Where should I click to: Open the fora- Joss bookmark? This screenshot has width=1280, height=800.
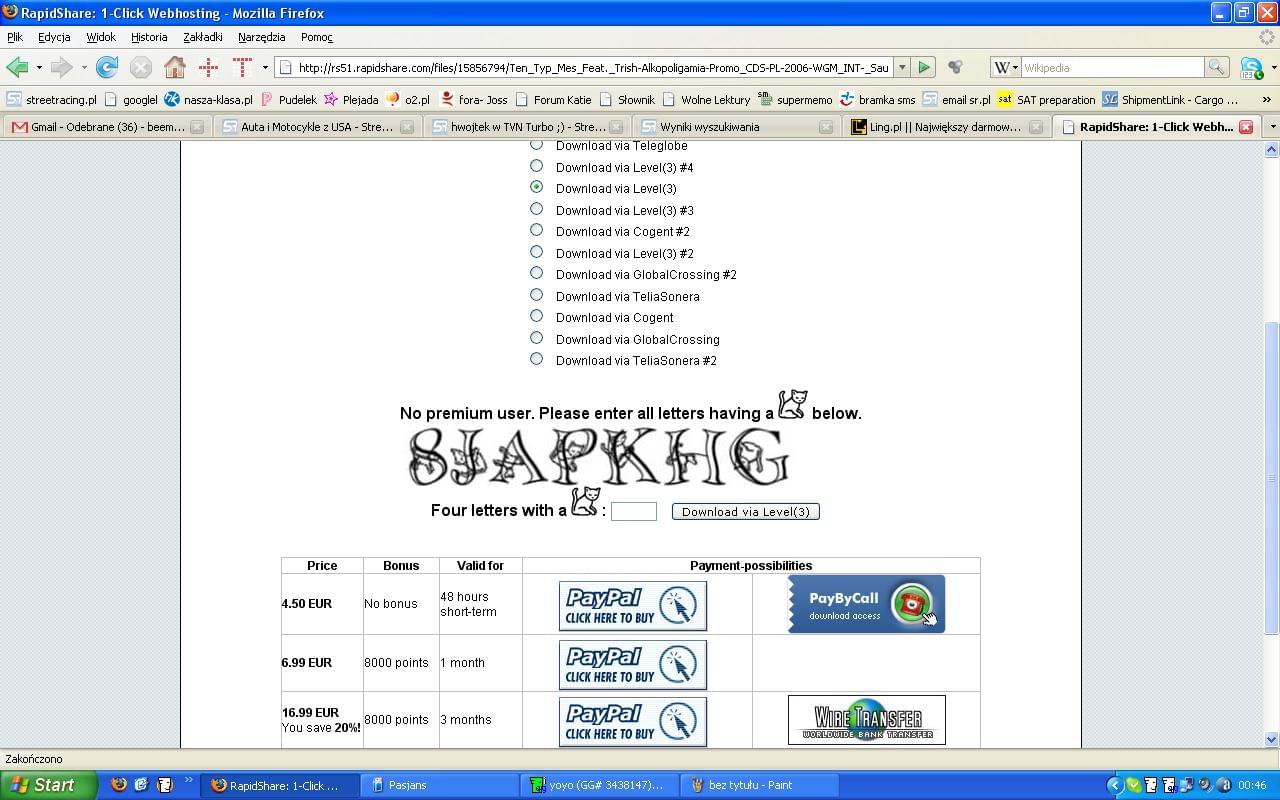tap(474, 99)
